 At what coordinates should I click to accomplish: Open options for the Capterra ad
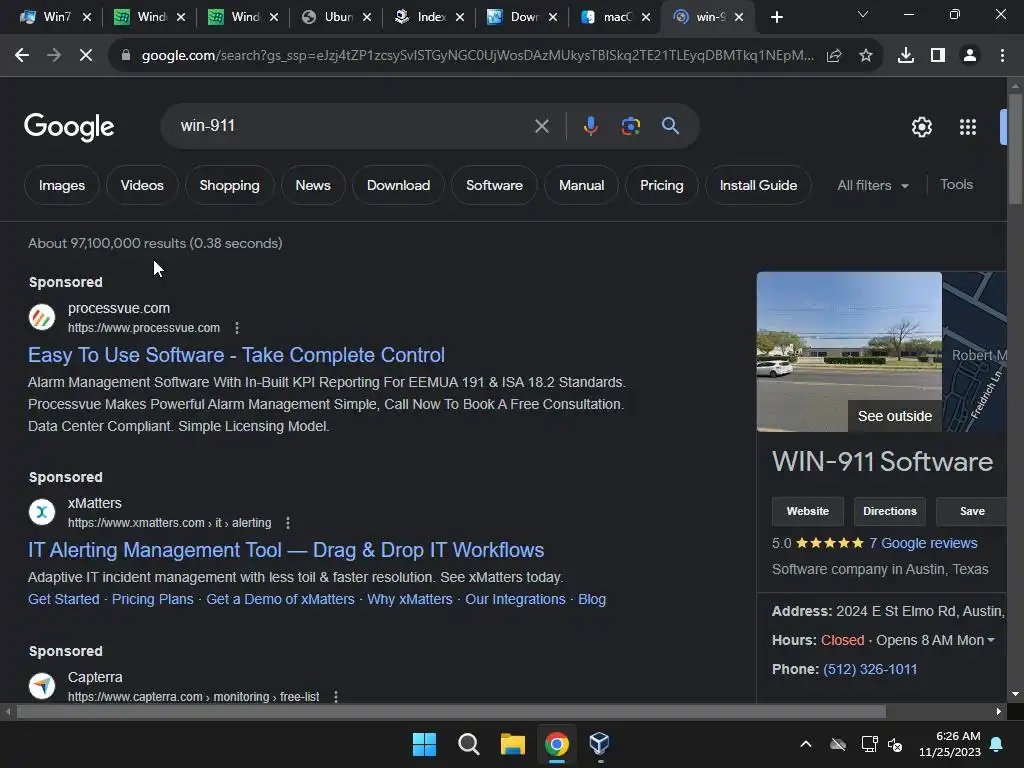[336, 697]
